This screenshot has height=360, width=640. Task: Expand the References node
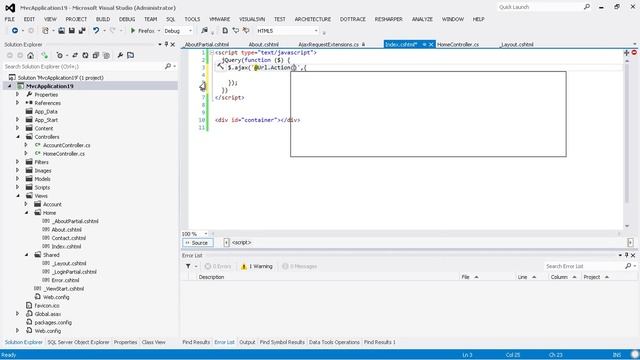[x=18, y=103]
